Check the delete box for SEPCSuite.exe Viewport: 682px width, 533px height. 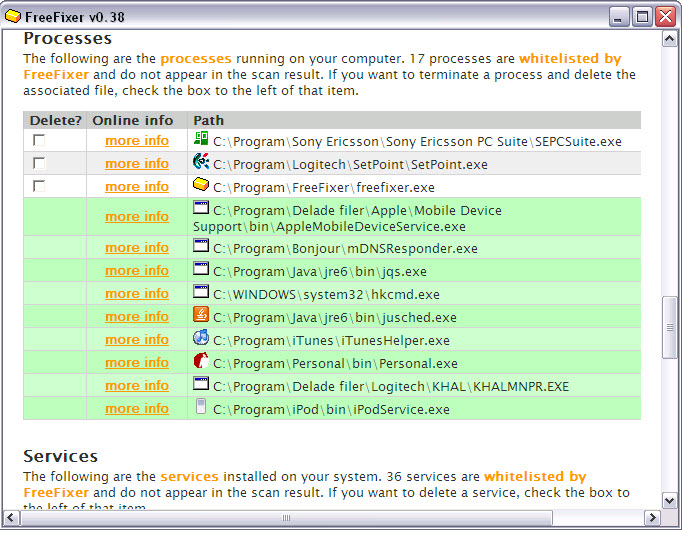pos(39,141)
